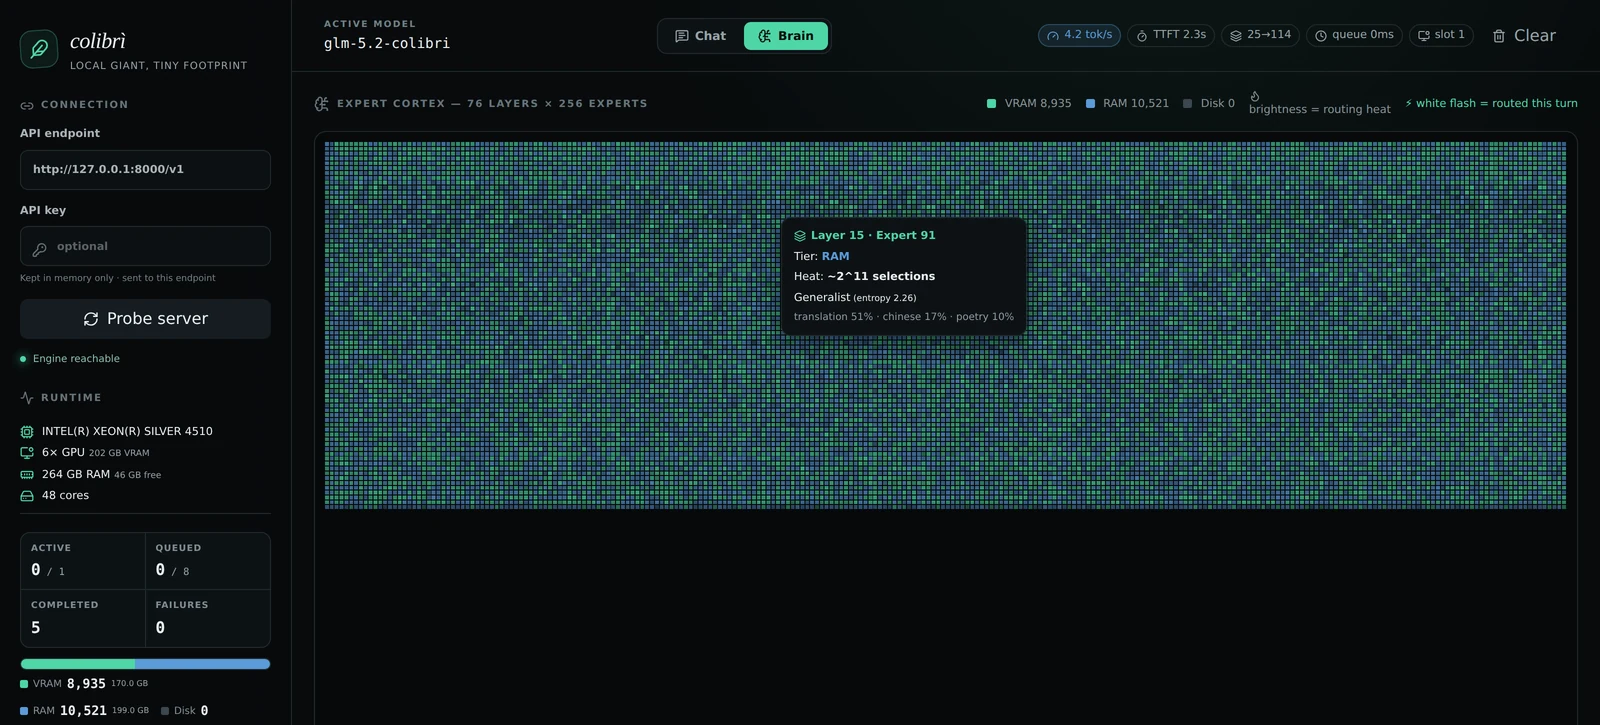Click the trash icon beside Clear
This screenshot has width=1600, height=725.
(1499, 36)
